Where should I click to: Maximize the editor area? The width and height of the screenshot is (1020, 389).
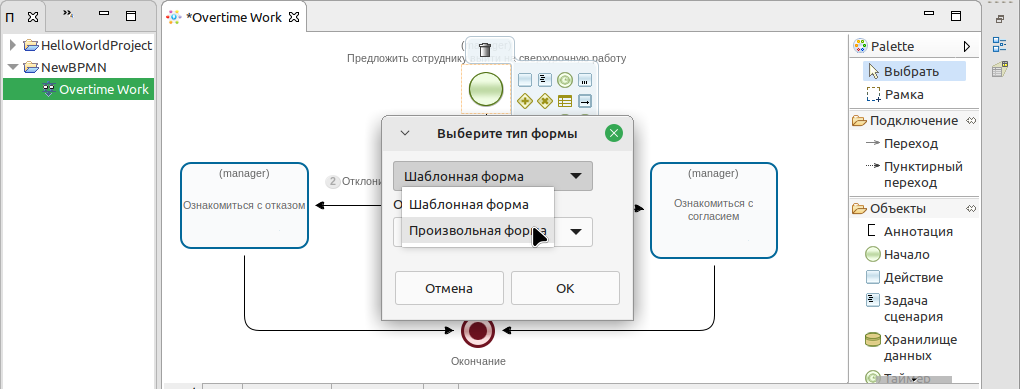point(956,16)
